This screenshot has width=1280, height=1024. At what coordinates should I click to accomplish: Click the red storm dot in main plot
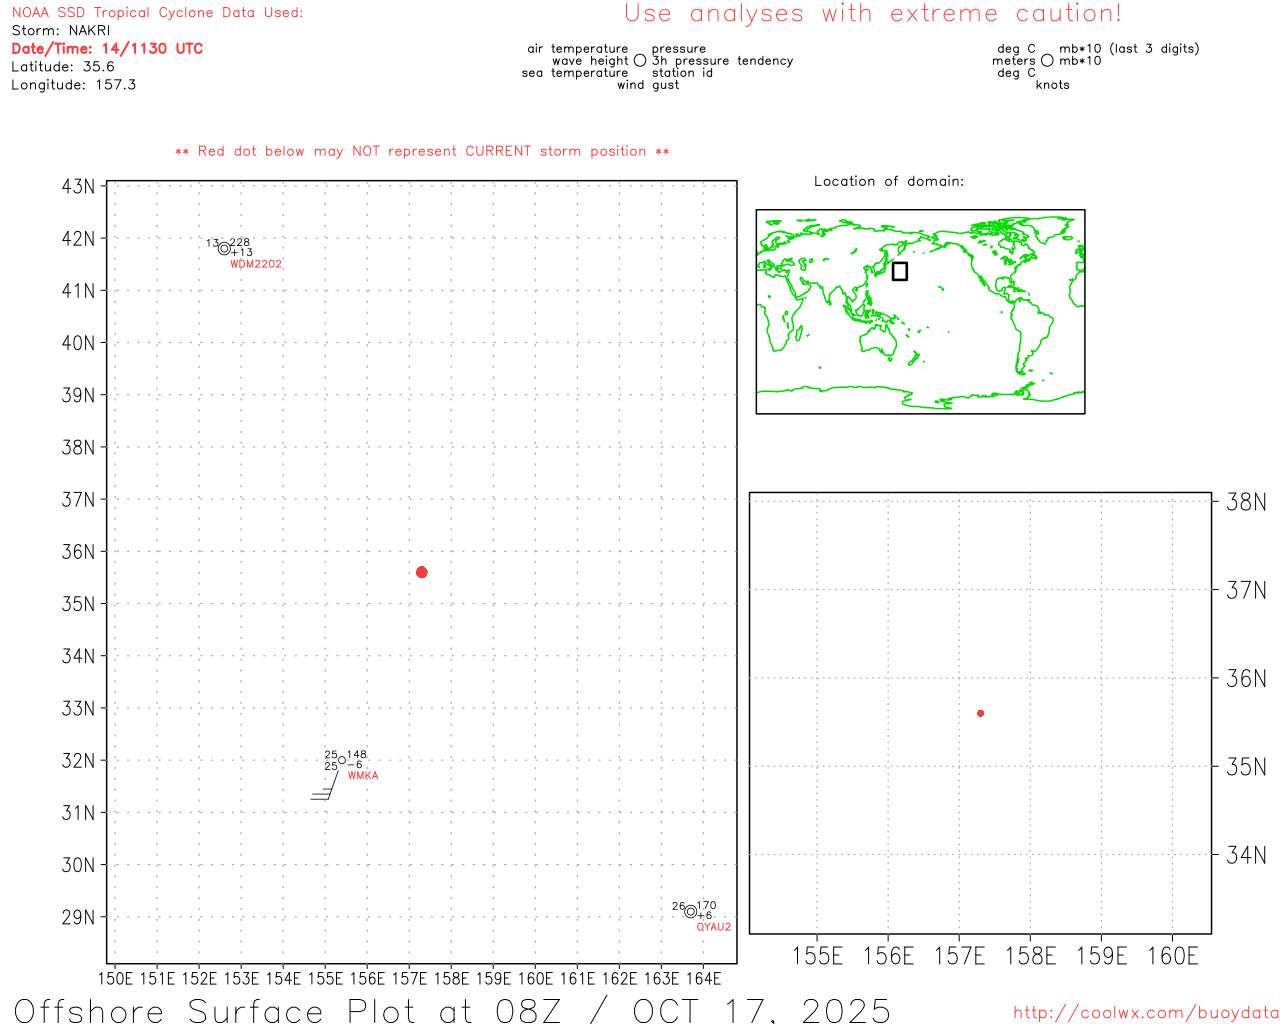pyautogui.click(x=422, y=572)
